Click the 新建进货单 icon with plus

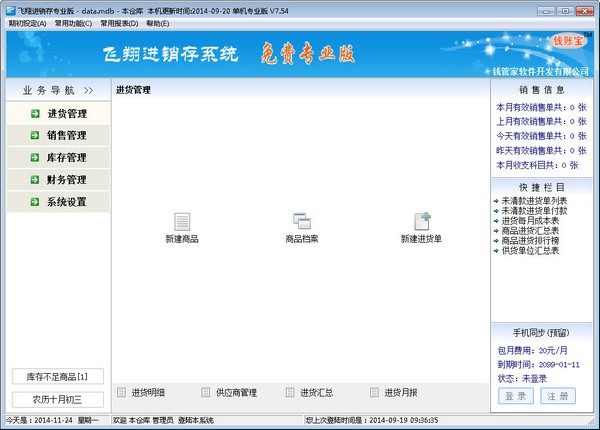[422, 221]
